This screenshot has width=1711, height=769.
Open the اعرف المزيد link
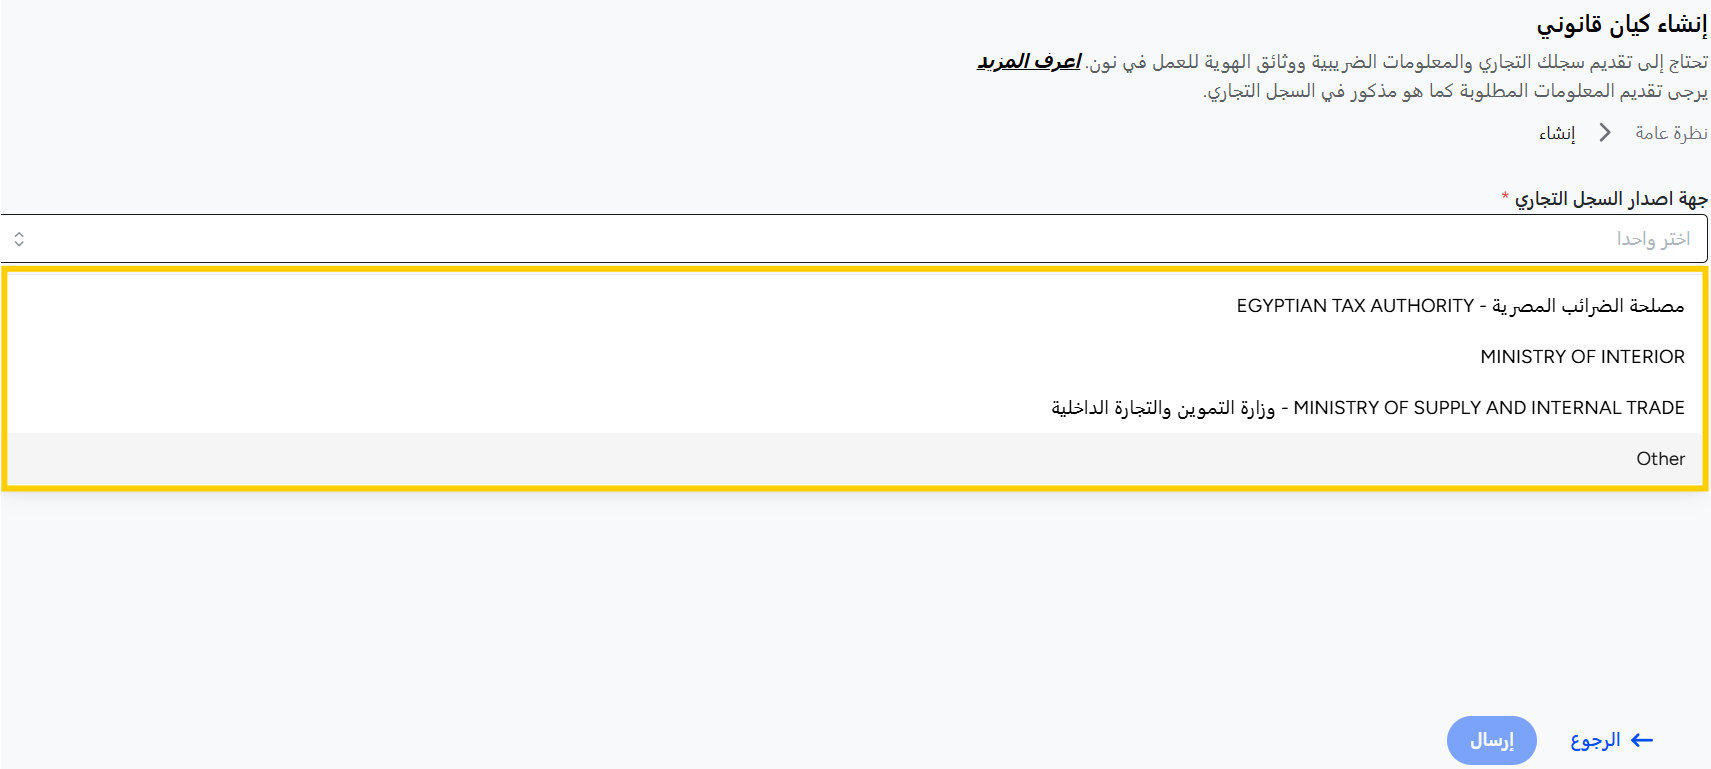[x=1029, y=62]
